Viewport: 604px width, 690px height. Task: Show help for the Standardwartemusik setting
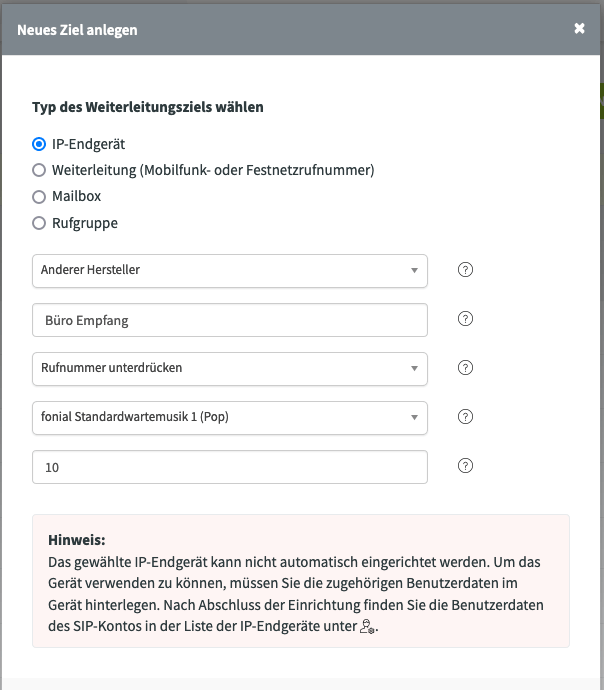465,417
